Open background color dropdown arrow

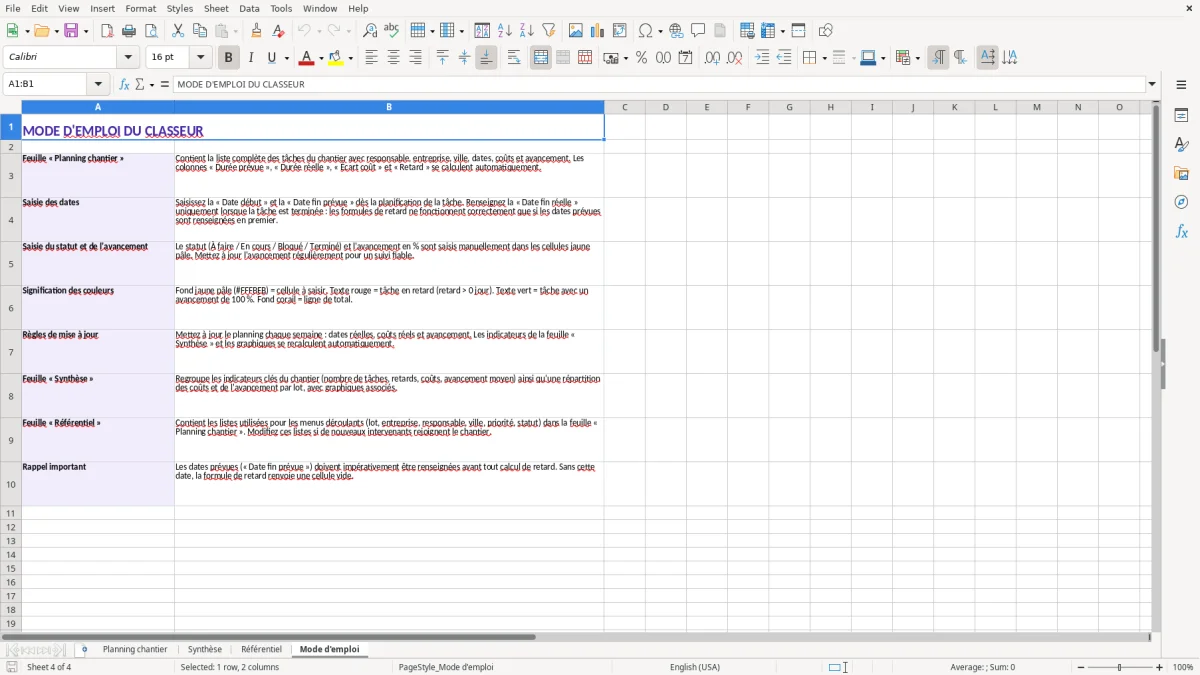click(350, 58)
